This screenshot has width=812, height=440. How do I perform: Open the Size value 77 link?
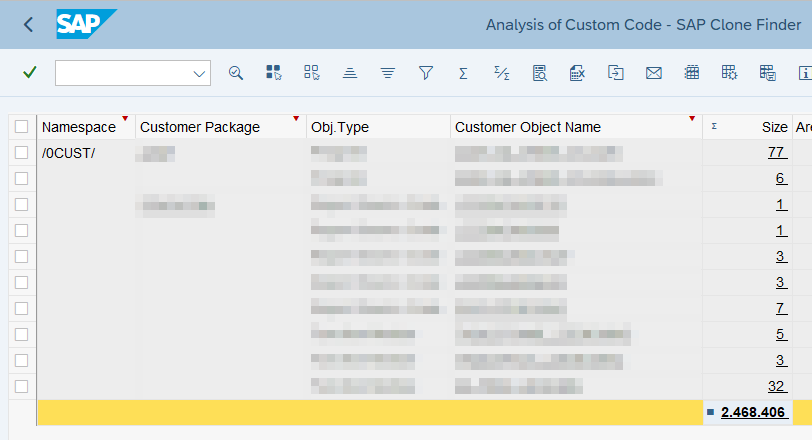click(x=776, y=152)
